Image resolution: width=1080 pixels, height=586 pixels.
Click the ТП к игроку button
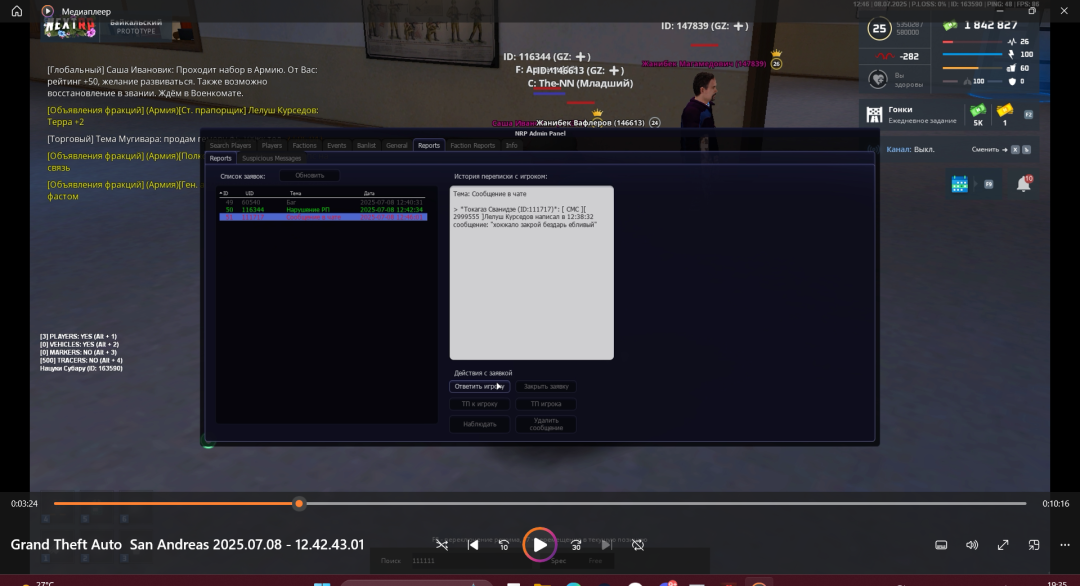coord(479,404)
